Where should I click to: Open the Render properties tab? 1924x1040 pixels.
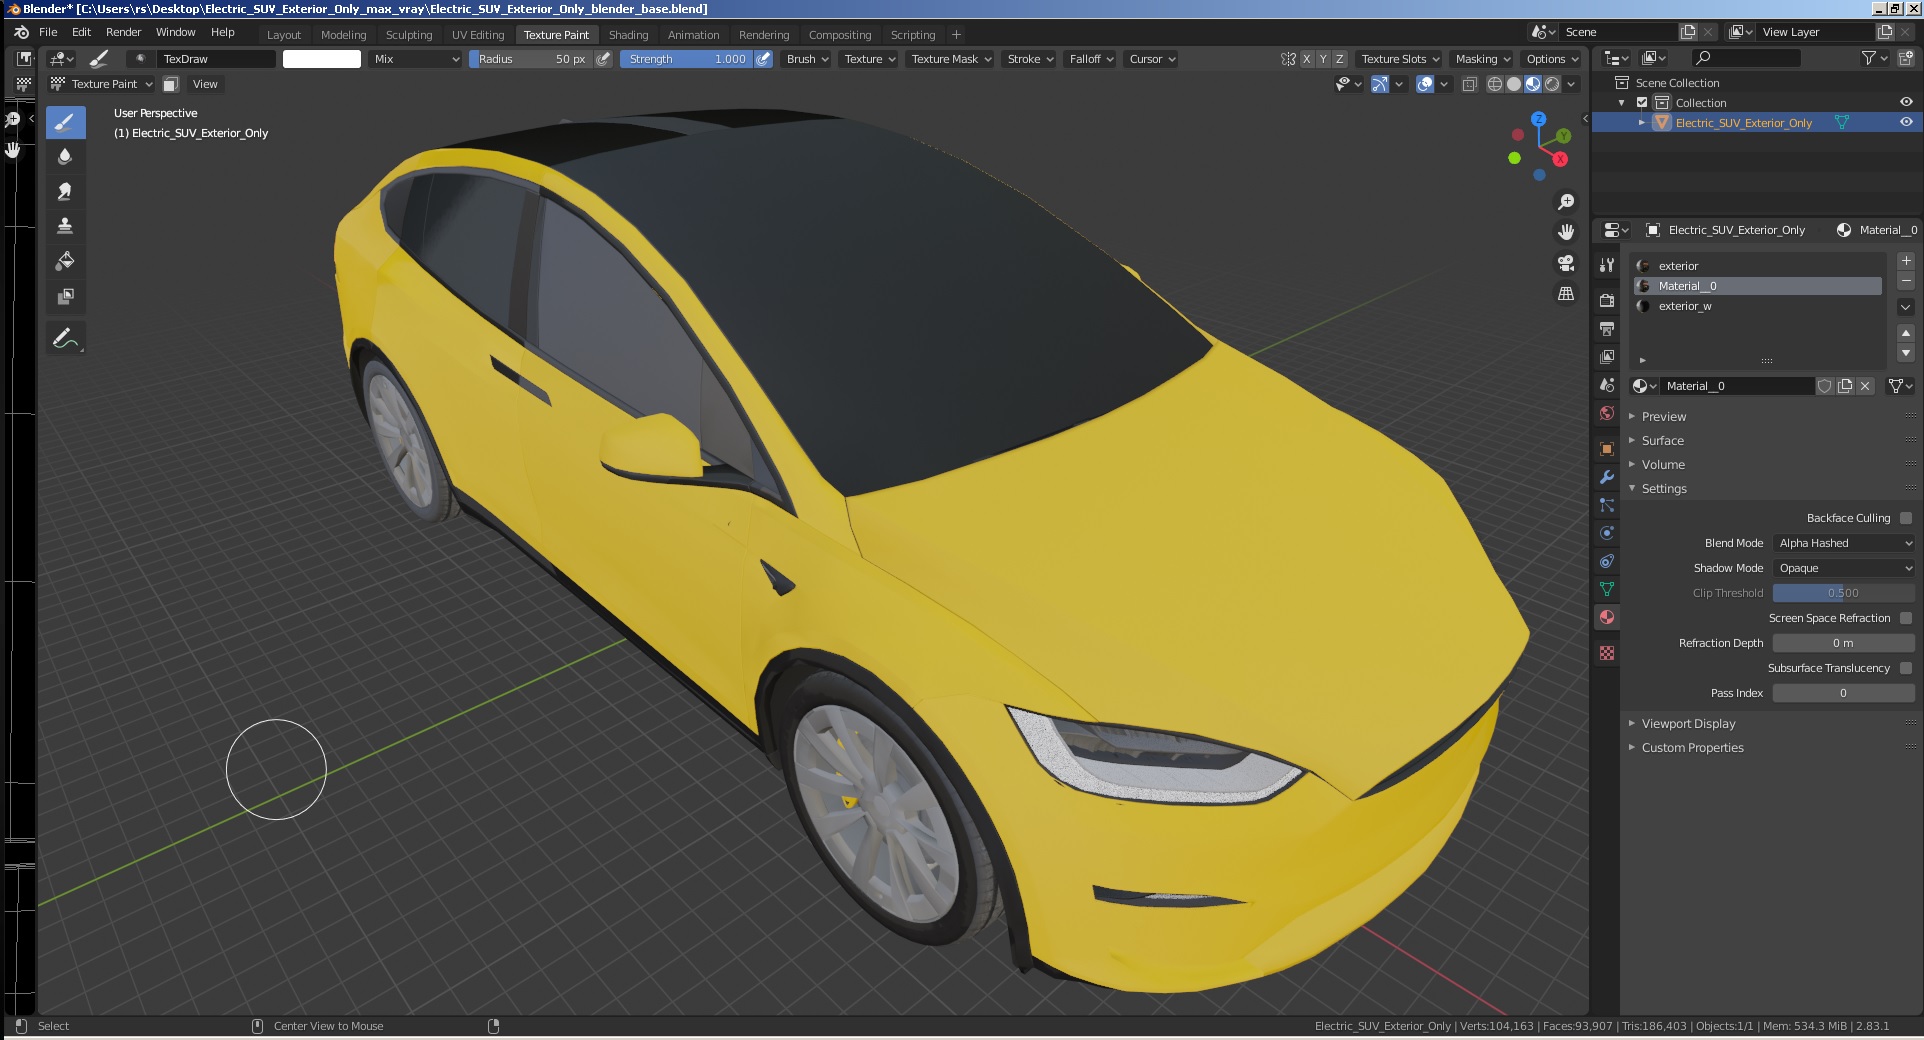[x=1607, y=300]
